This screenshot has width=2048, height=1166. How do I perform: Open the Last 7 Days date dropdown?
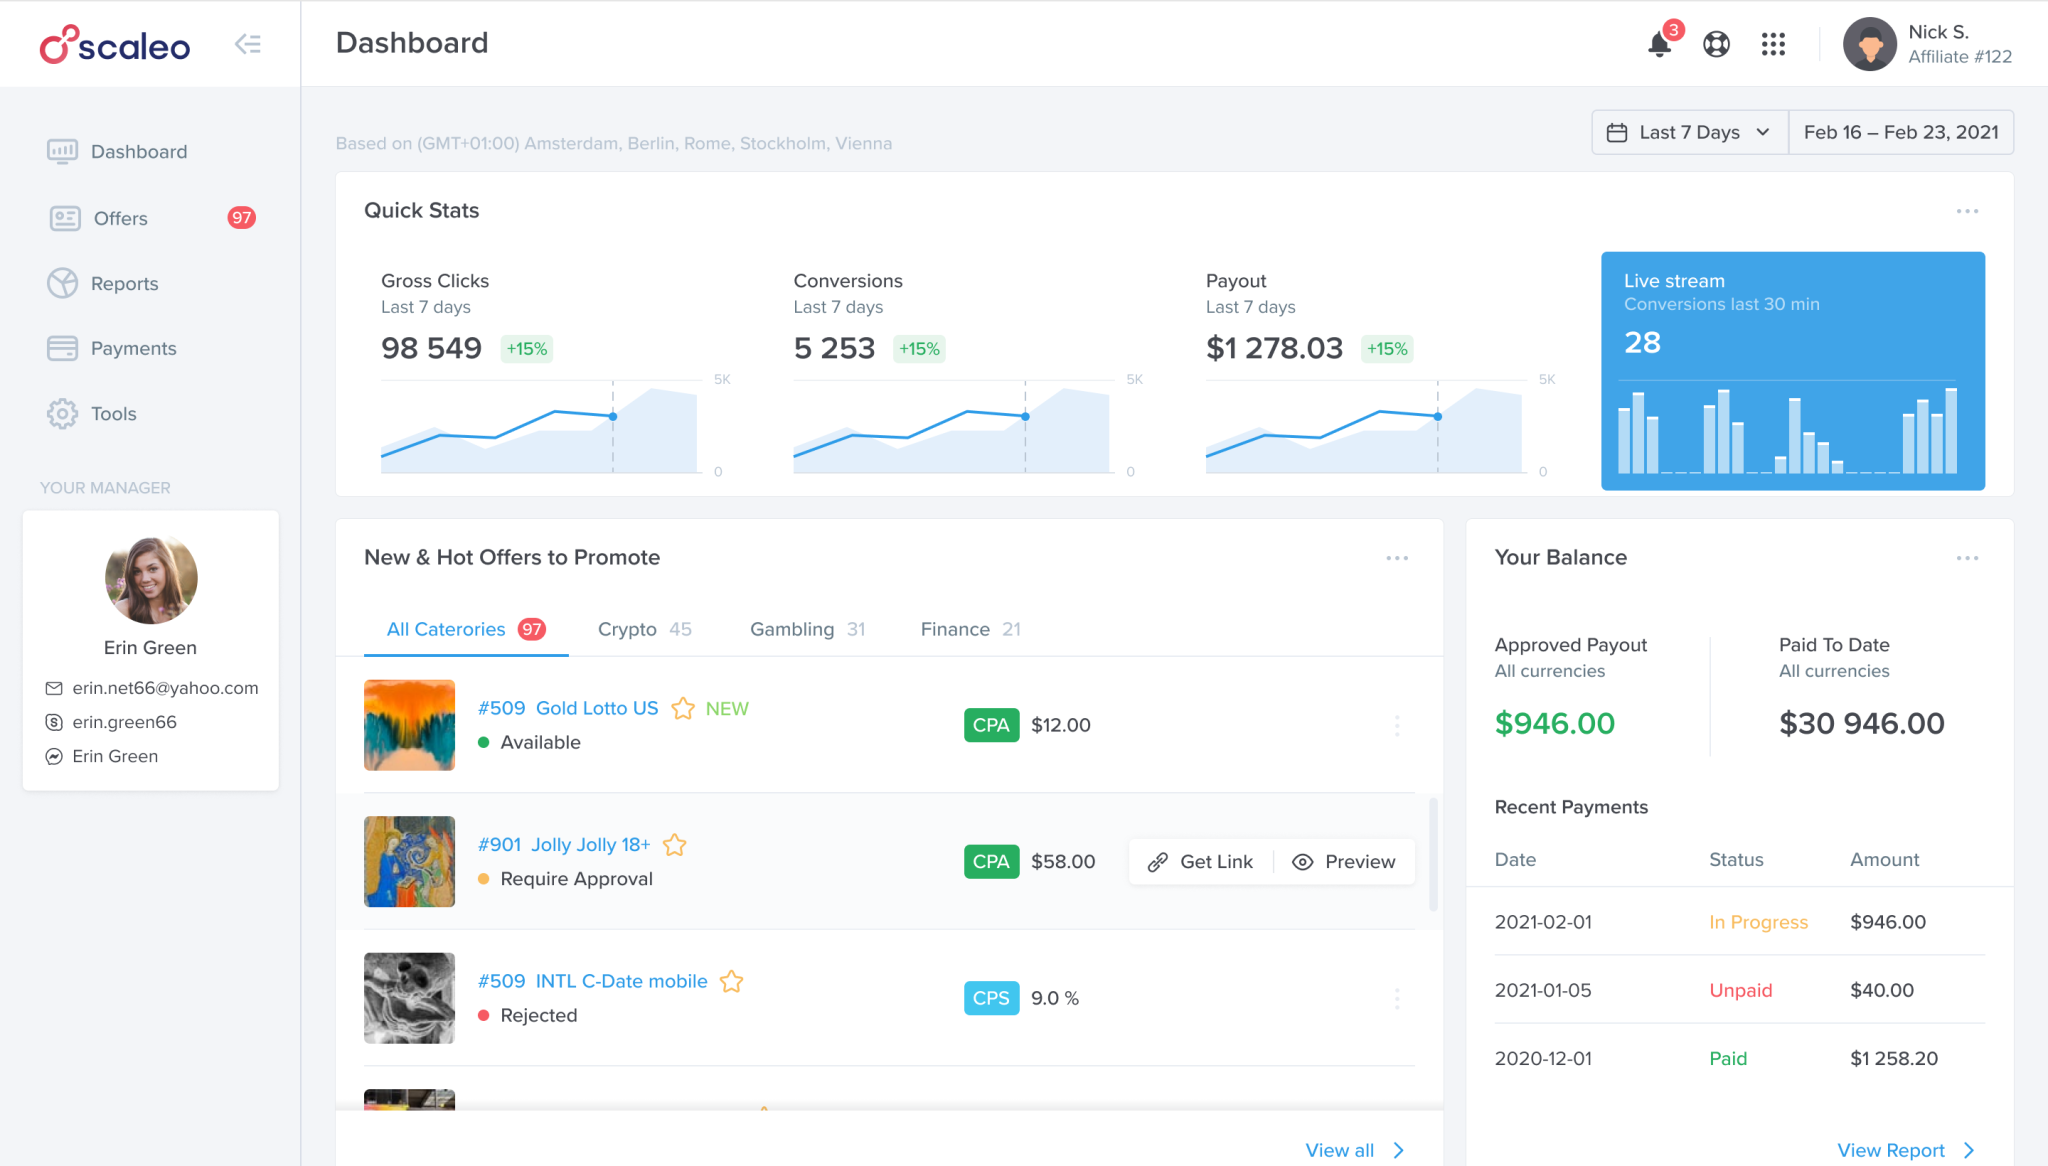pyautogui.click(x=1688, y=131)
